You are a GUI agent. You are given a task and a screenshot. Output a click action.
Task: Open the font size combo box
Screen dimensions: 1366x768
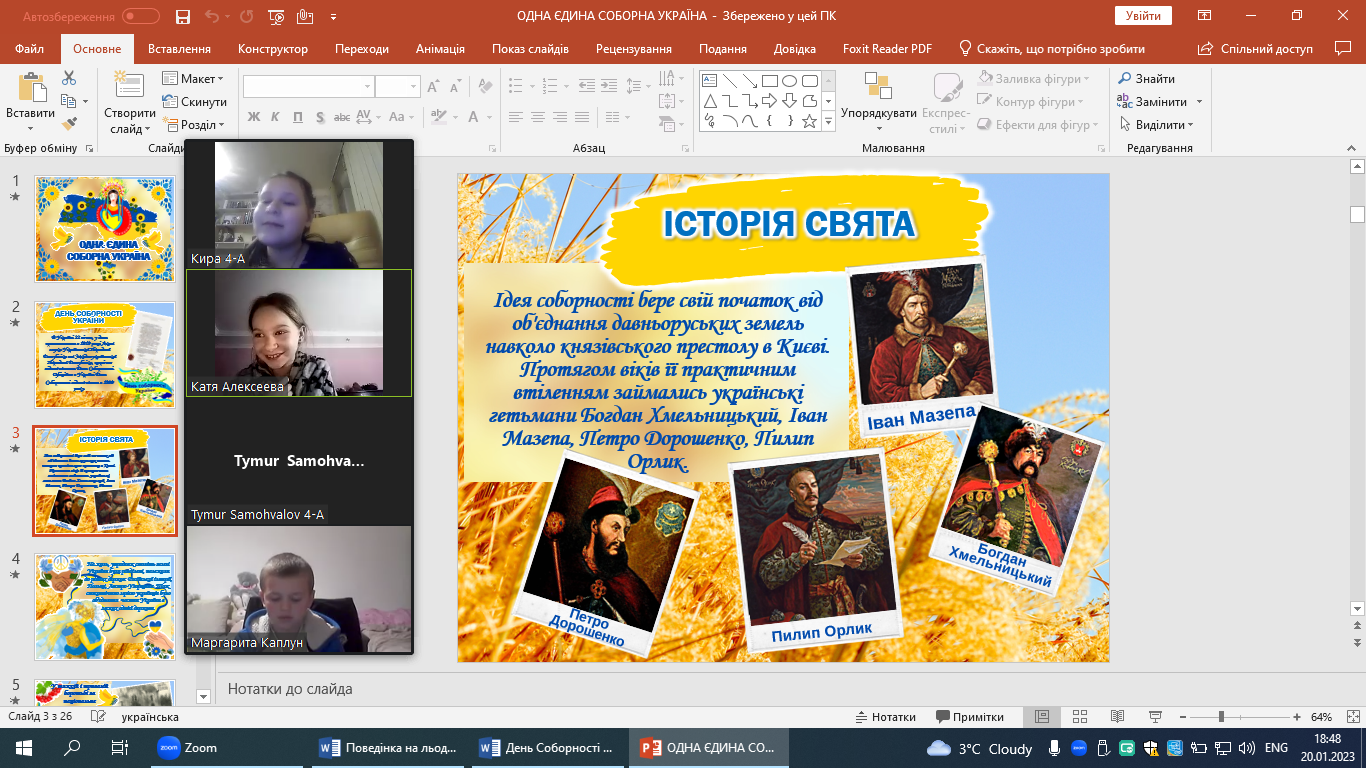[x=397, y=87]
